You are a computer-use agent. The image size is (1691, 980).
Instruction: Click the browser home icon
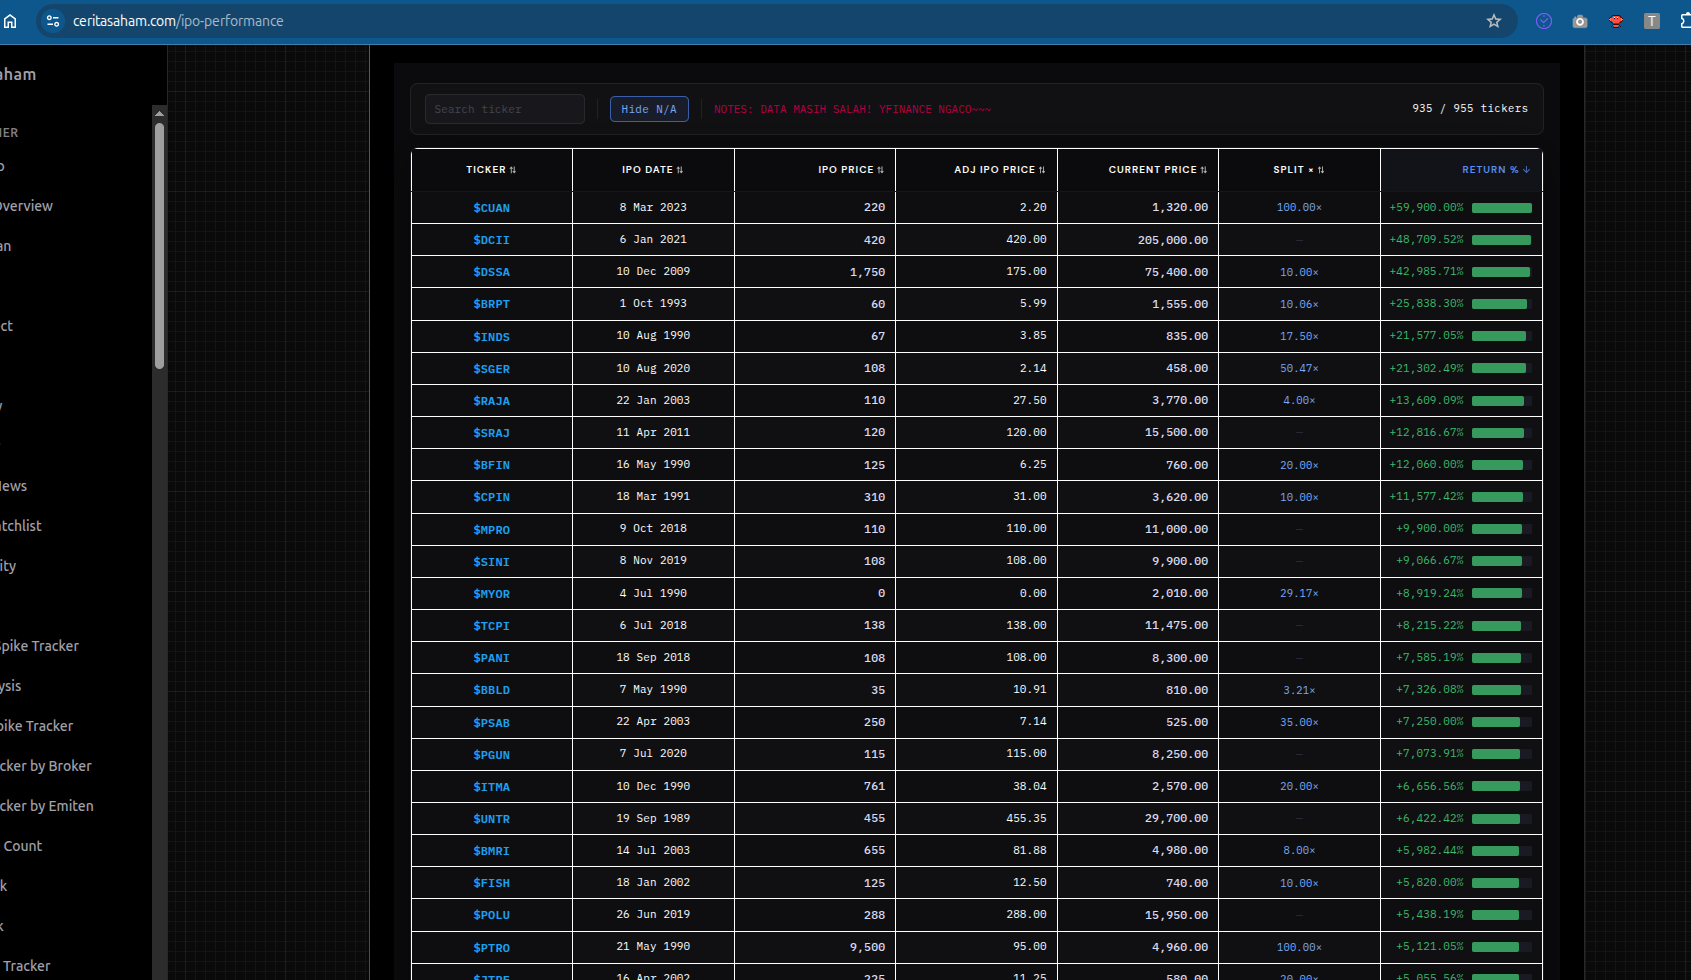10,21
